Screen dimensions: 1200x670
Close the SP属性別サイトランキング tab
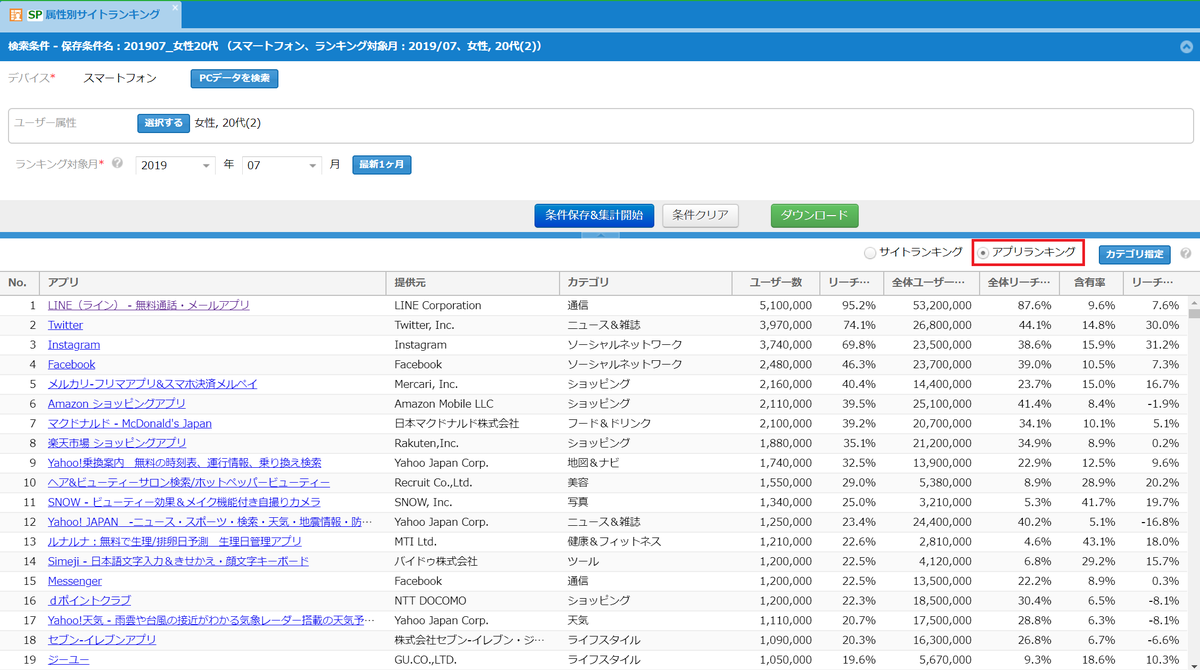point(175,8)
